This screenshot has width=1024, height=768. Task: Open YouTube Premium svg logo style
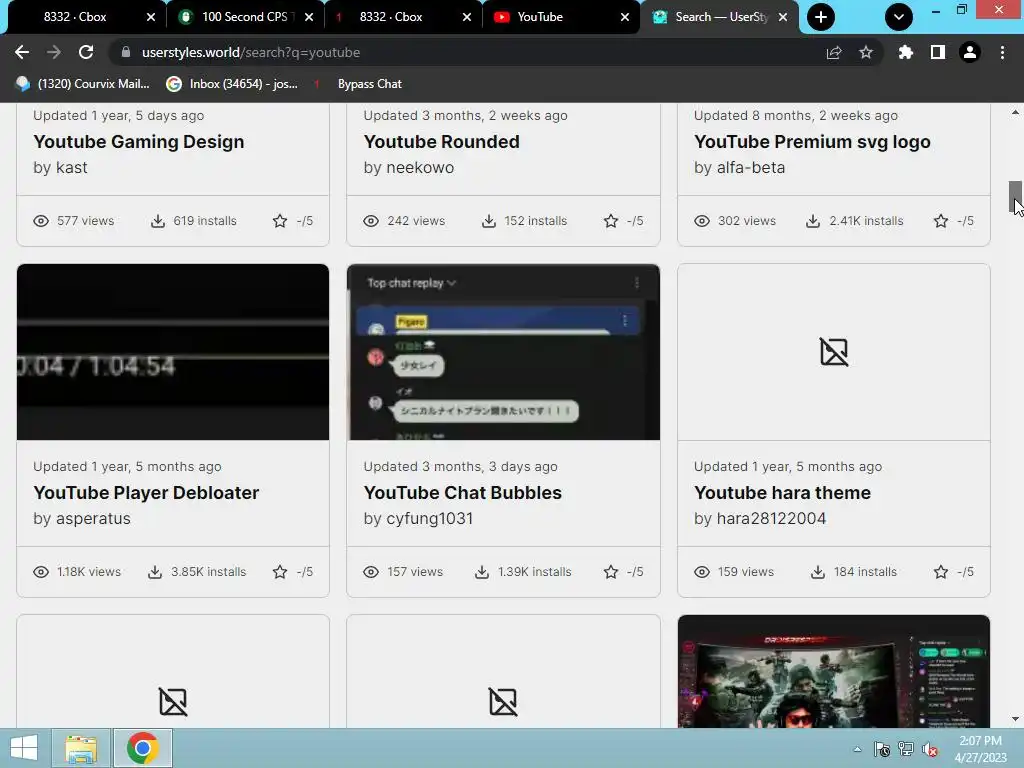[x=812, y=142]
